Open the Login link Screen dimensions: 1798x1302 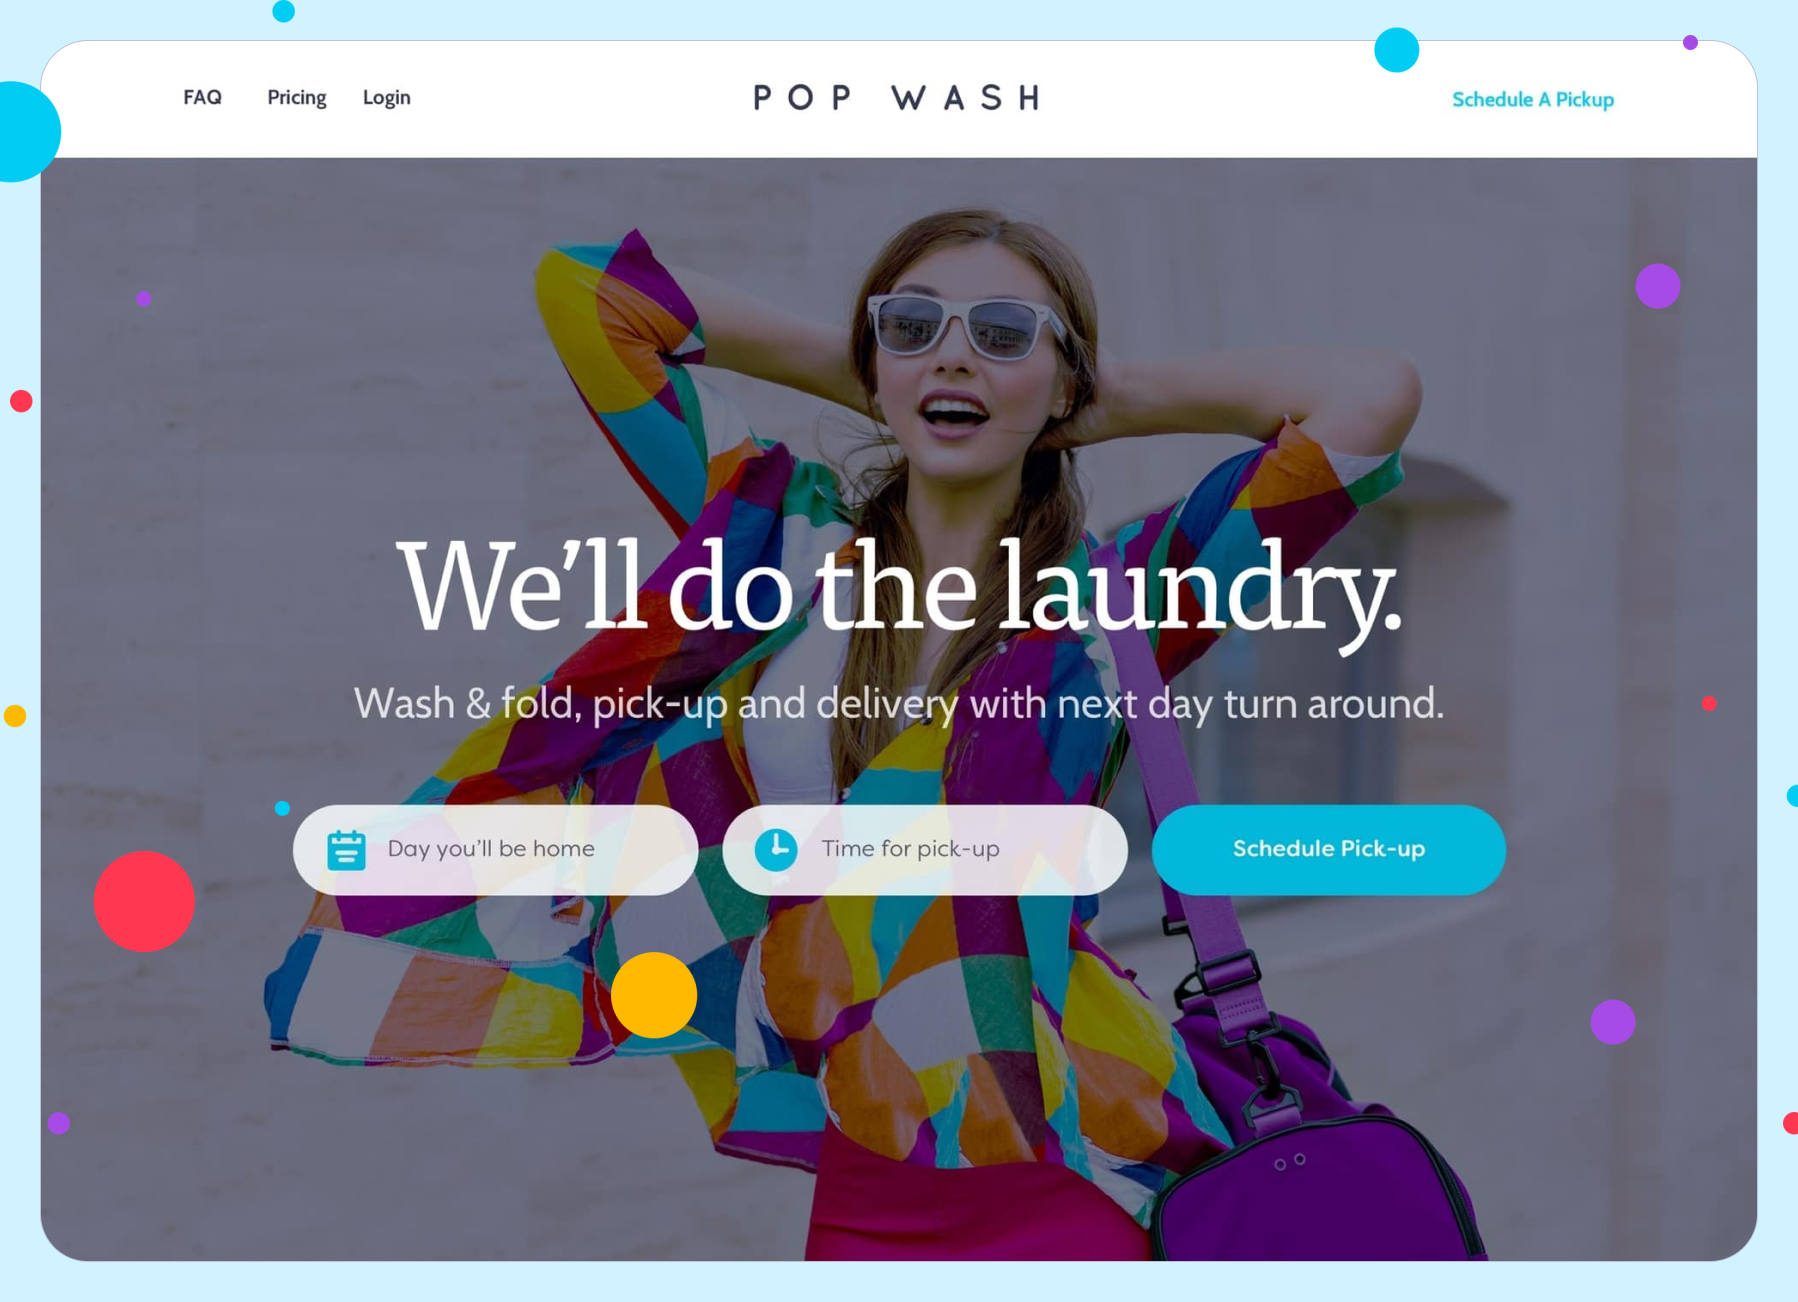387,97
